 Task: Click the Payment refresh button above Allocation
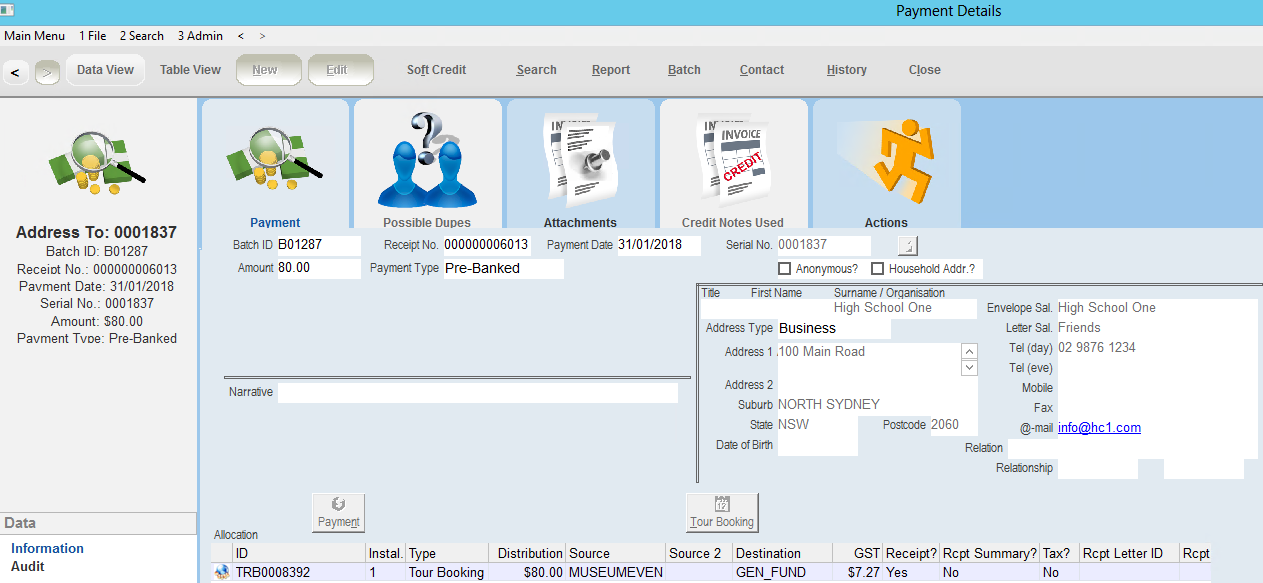coord(338,512)
